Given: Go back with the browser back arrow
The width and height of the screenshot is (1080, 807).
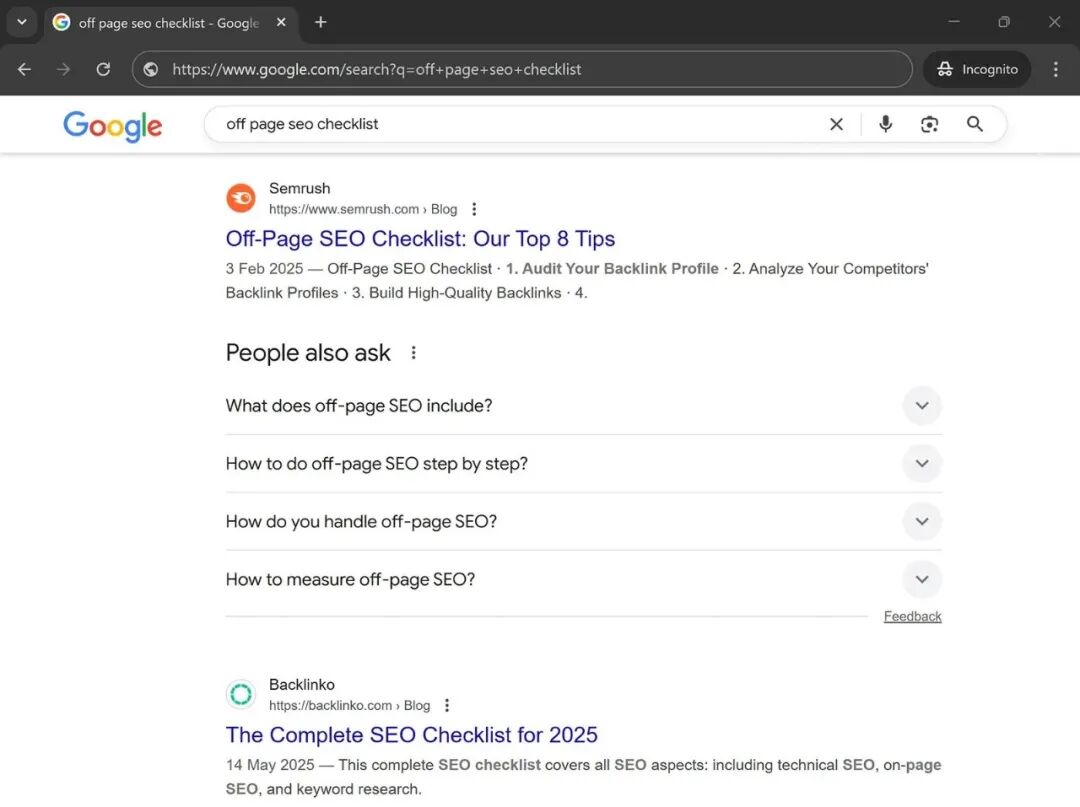Looking at the screenshot, I should [24, 70].
